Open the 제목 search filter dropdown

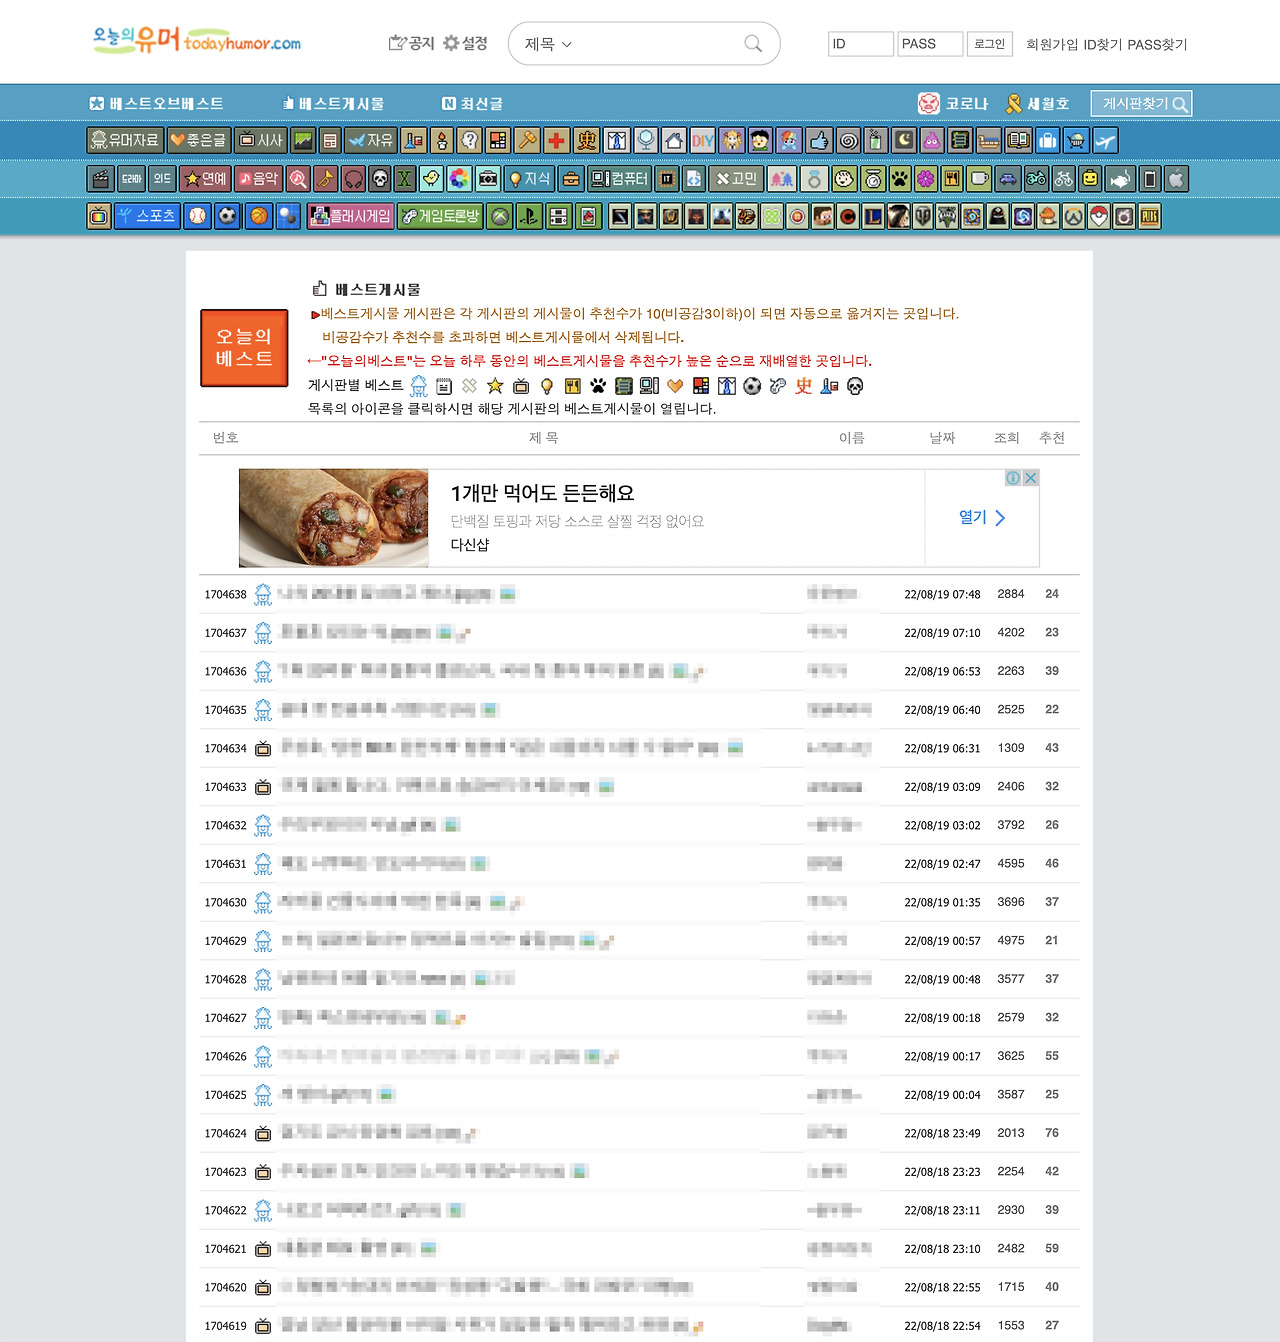[545, 43]
